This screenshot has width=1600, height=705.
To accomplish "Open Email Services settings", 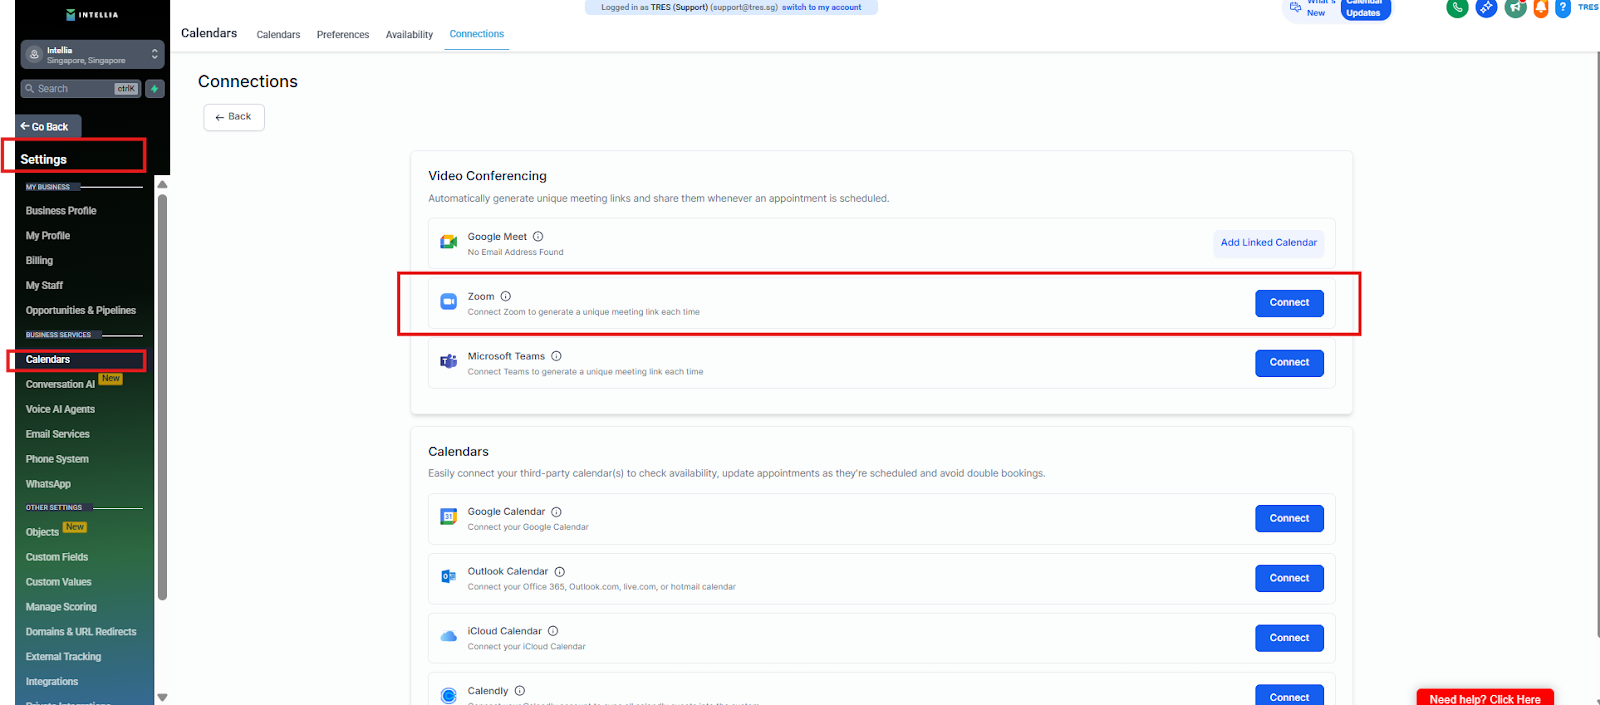I will (x=58, y=435).
